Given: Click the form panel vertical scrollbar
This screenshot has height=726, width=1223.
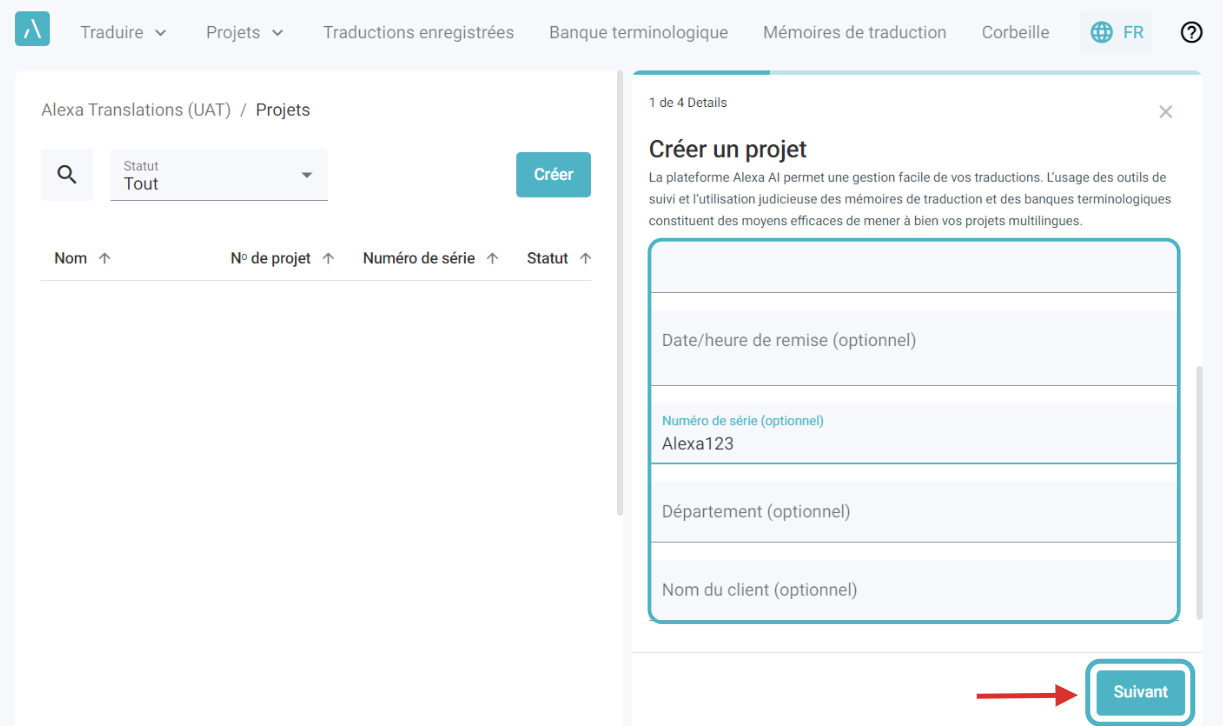Looking at the screenshot, I should tap(1200, 491).
